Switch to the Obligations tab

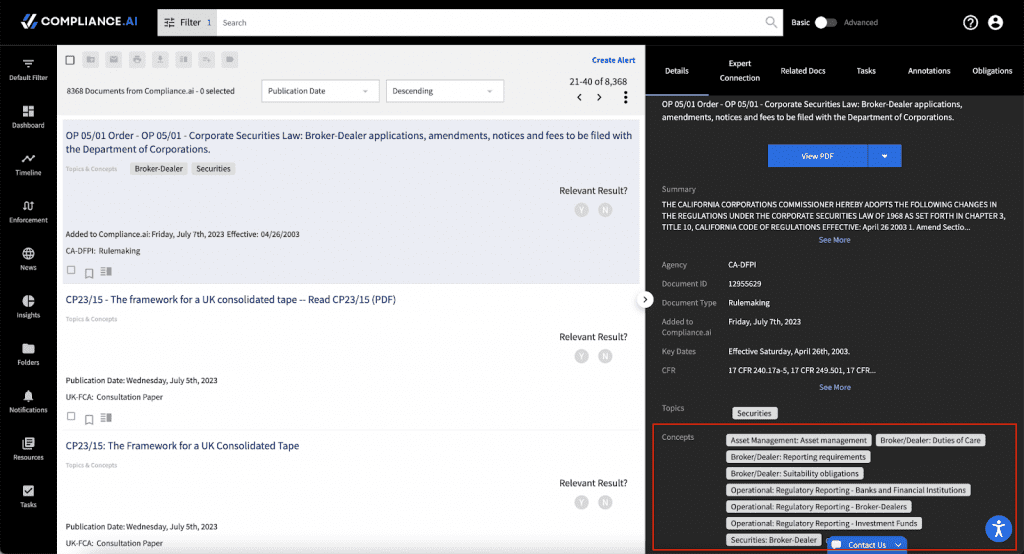992,71
